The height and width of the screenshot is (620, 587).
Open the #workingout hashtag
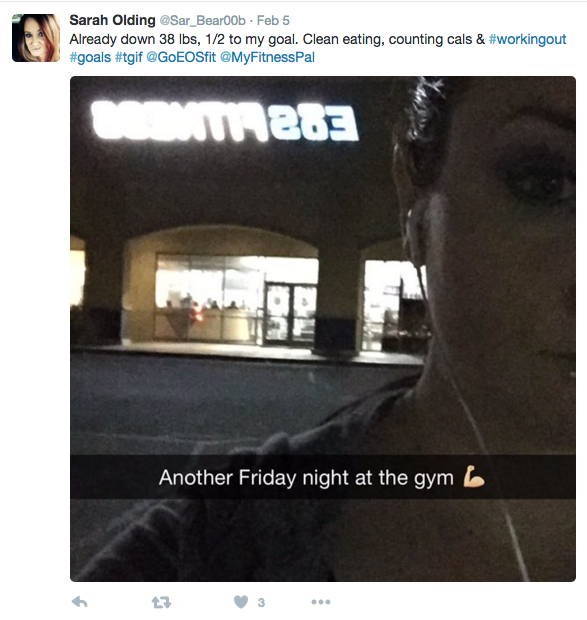527,39
